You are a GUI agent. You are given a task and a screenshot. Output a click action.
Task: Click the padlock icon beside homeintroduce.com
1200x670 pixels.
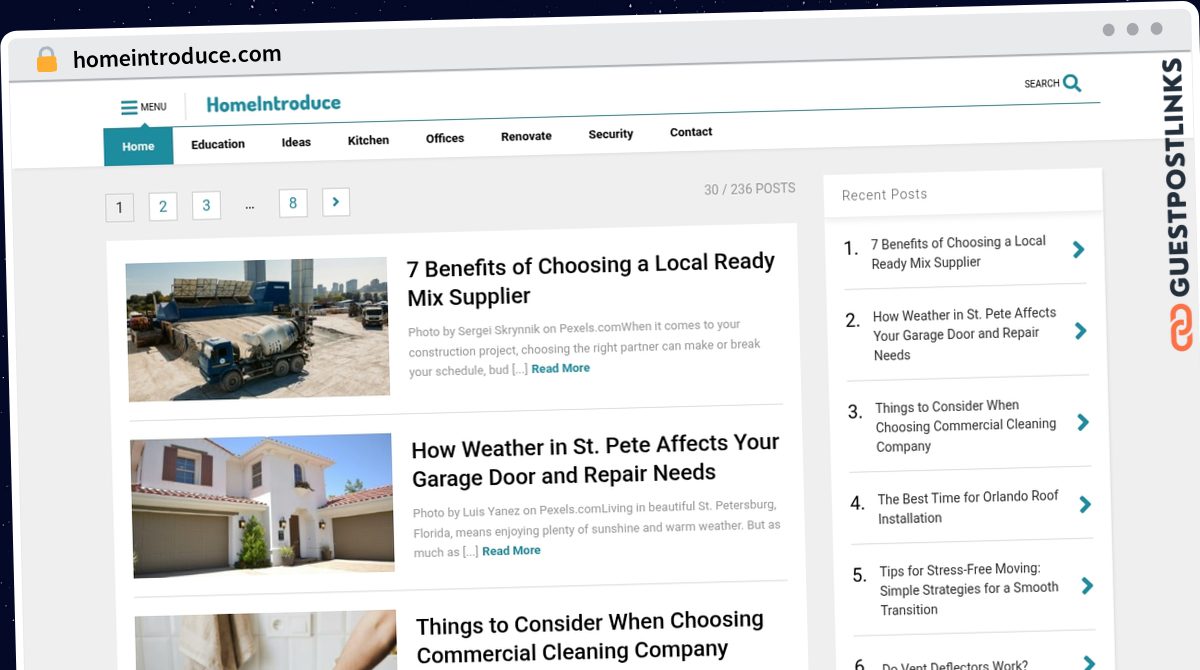[x=46, y=60]
